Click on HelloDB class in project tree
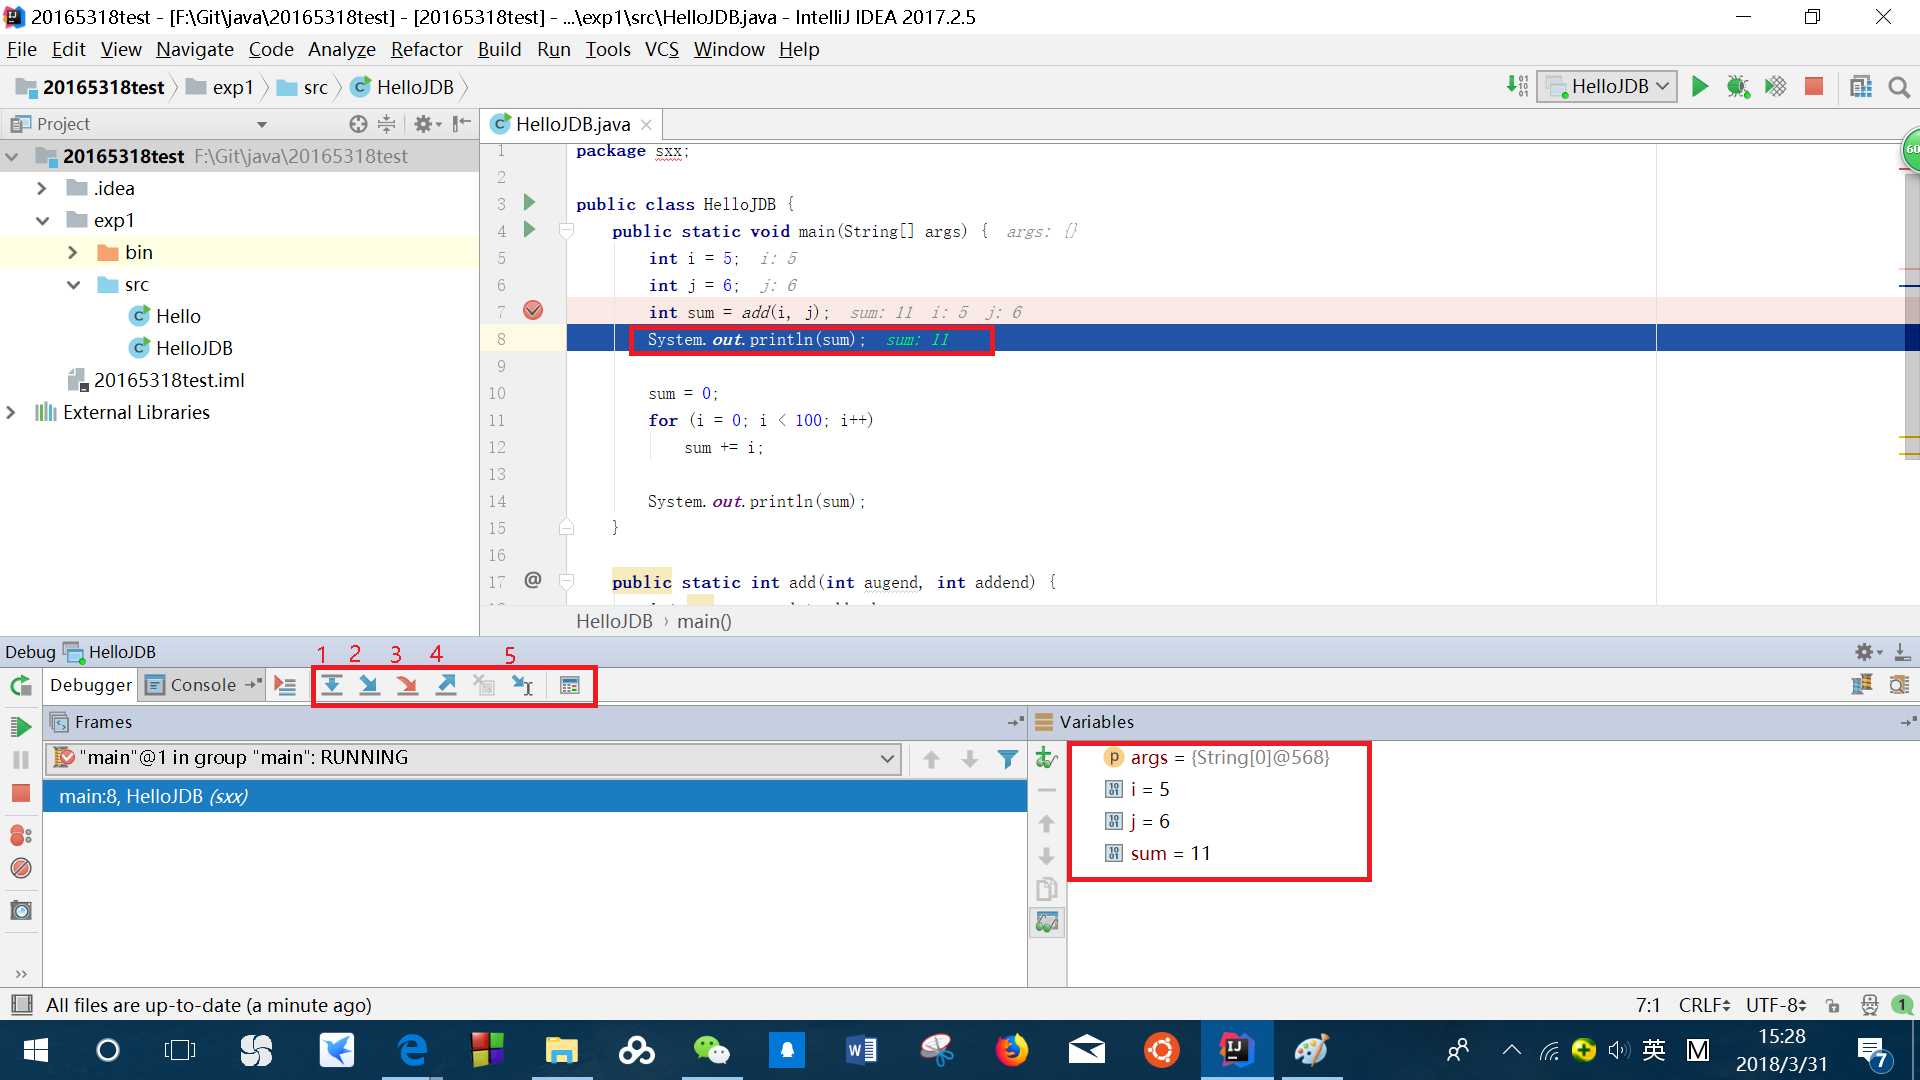Screen dimensions: 1920x1080 (194, 347)
